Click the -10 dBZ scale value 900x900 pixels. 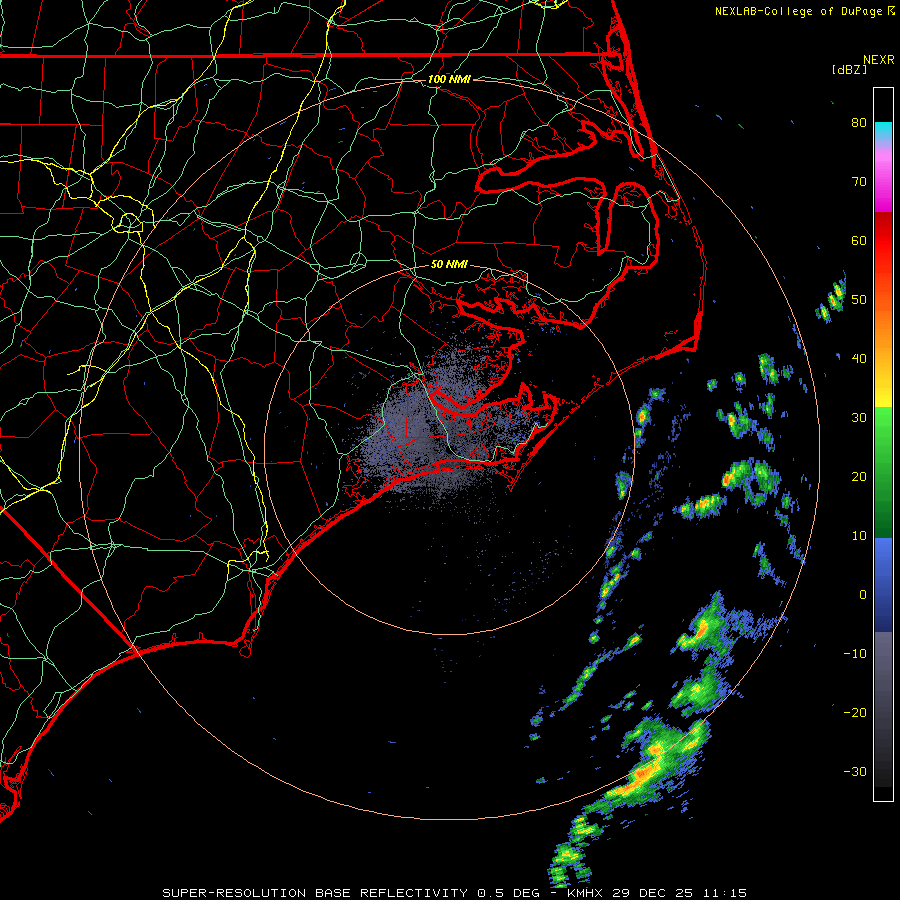tap(855, 654)
